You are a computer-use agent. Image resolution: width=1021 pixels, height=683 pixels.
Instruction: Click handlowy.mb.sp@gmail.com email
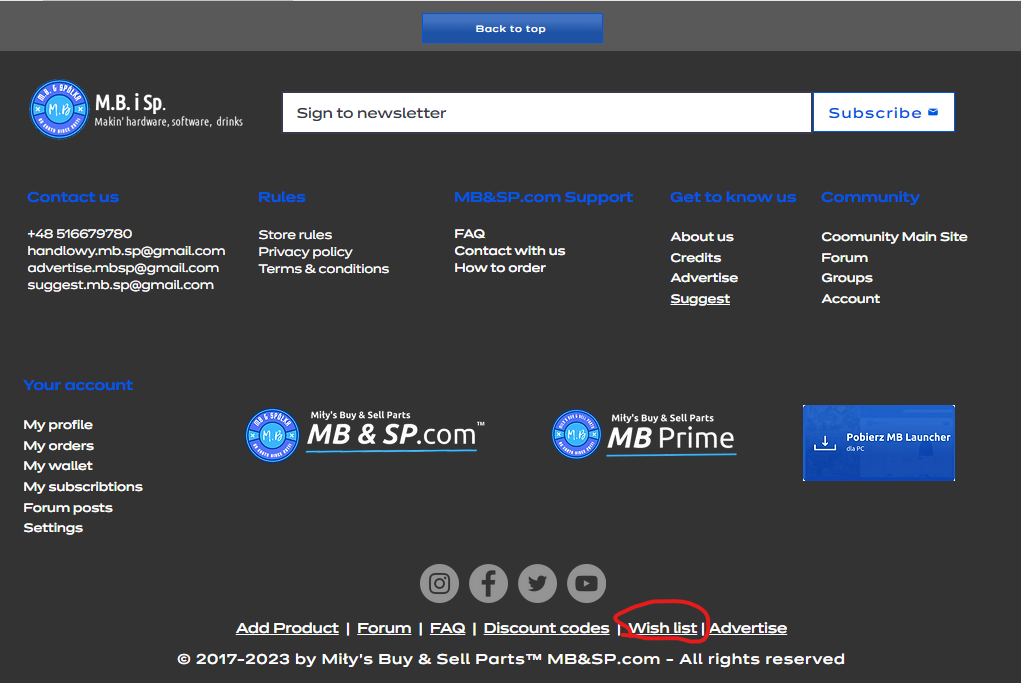126,251
